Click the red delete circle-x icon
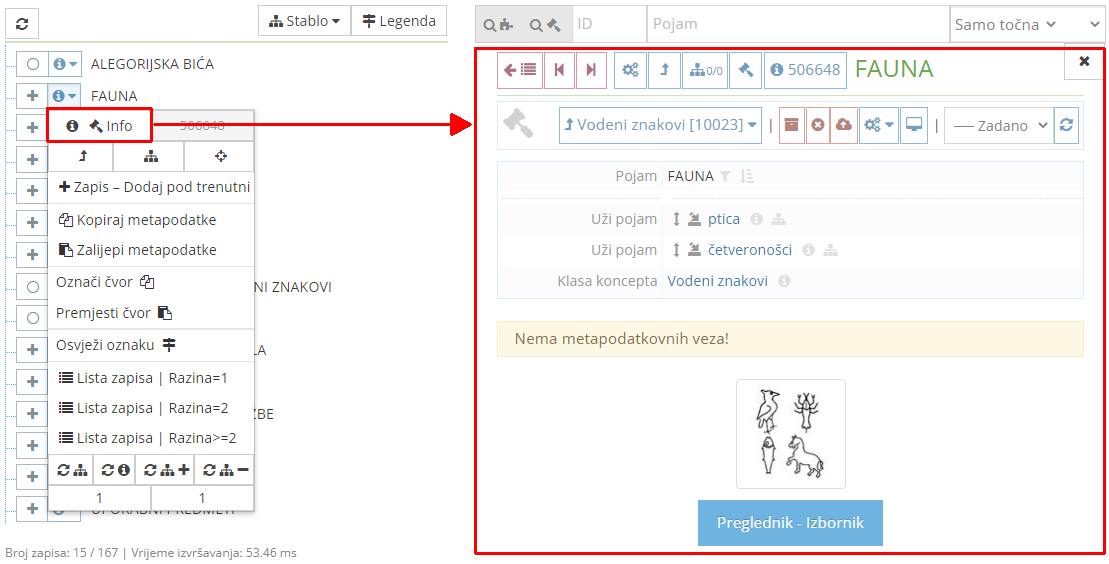Viewport: 1109px width, 564px height. pyautogui.click(x=818, y=125)
